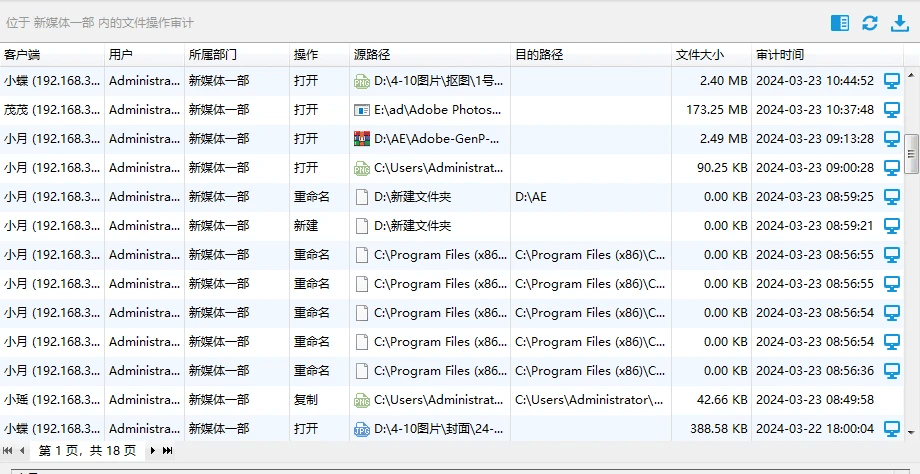Click the vertical scrollbar thumb
Screen dimensions: 920x474
(911, 154)
